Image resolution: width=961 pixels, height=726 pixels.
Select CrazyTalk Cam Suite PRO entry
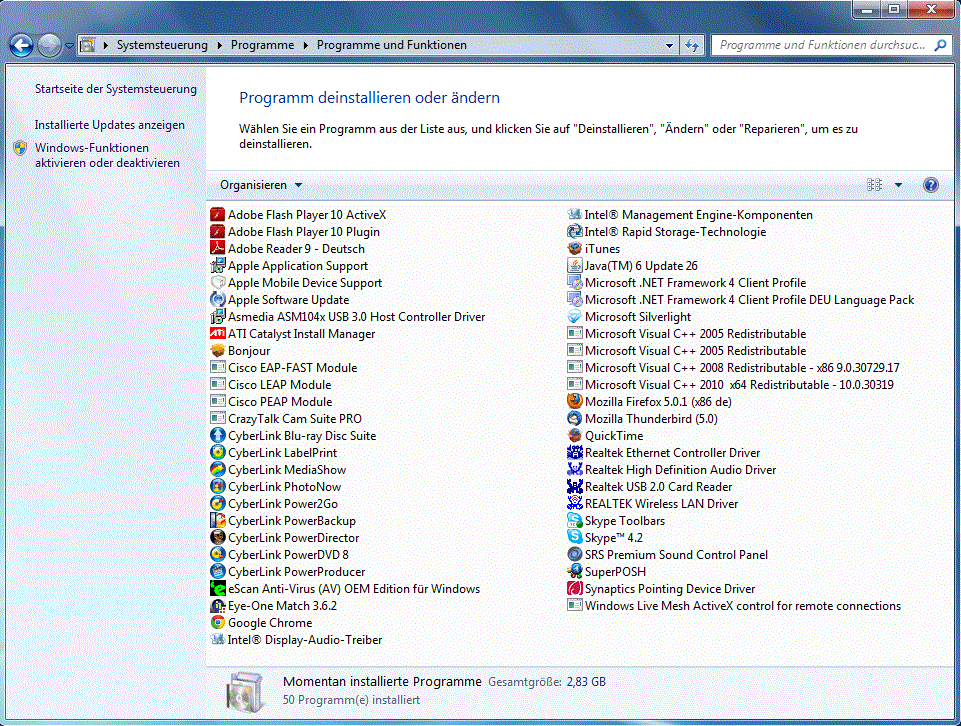tap(286, 418)
